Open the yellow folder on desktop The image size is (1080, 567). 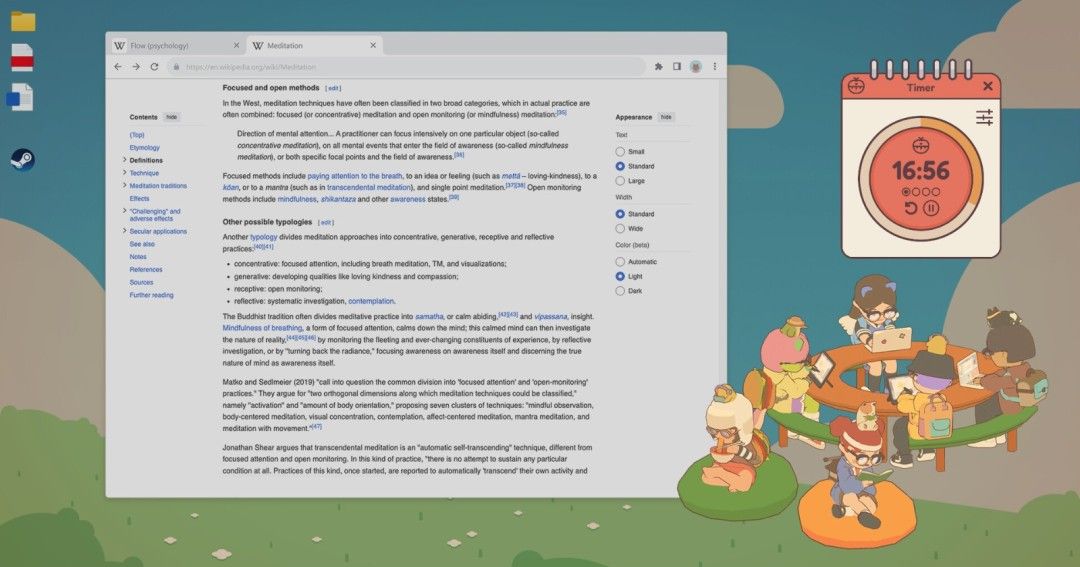22,21
